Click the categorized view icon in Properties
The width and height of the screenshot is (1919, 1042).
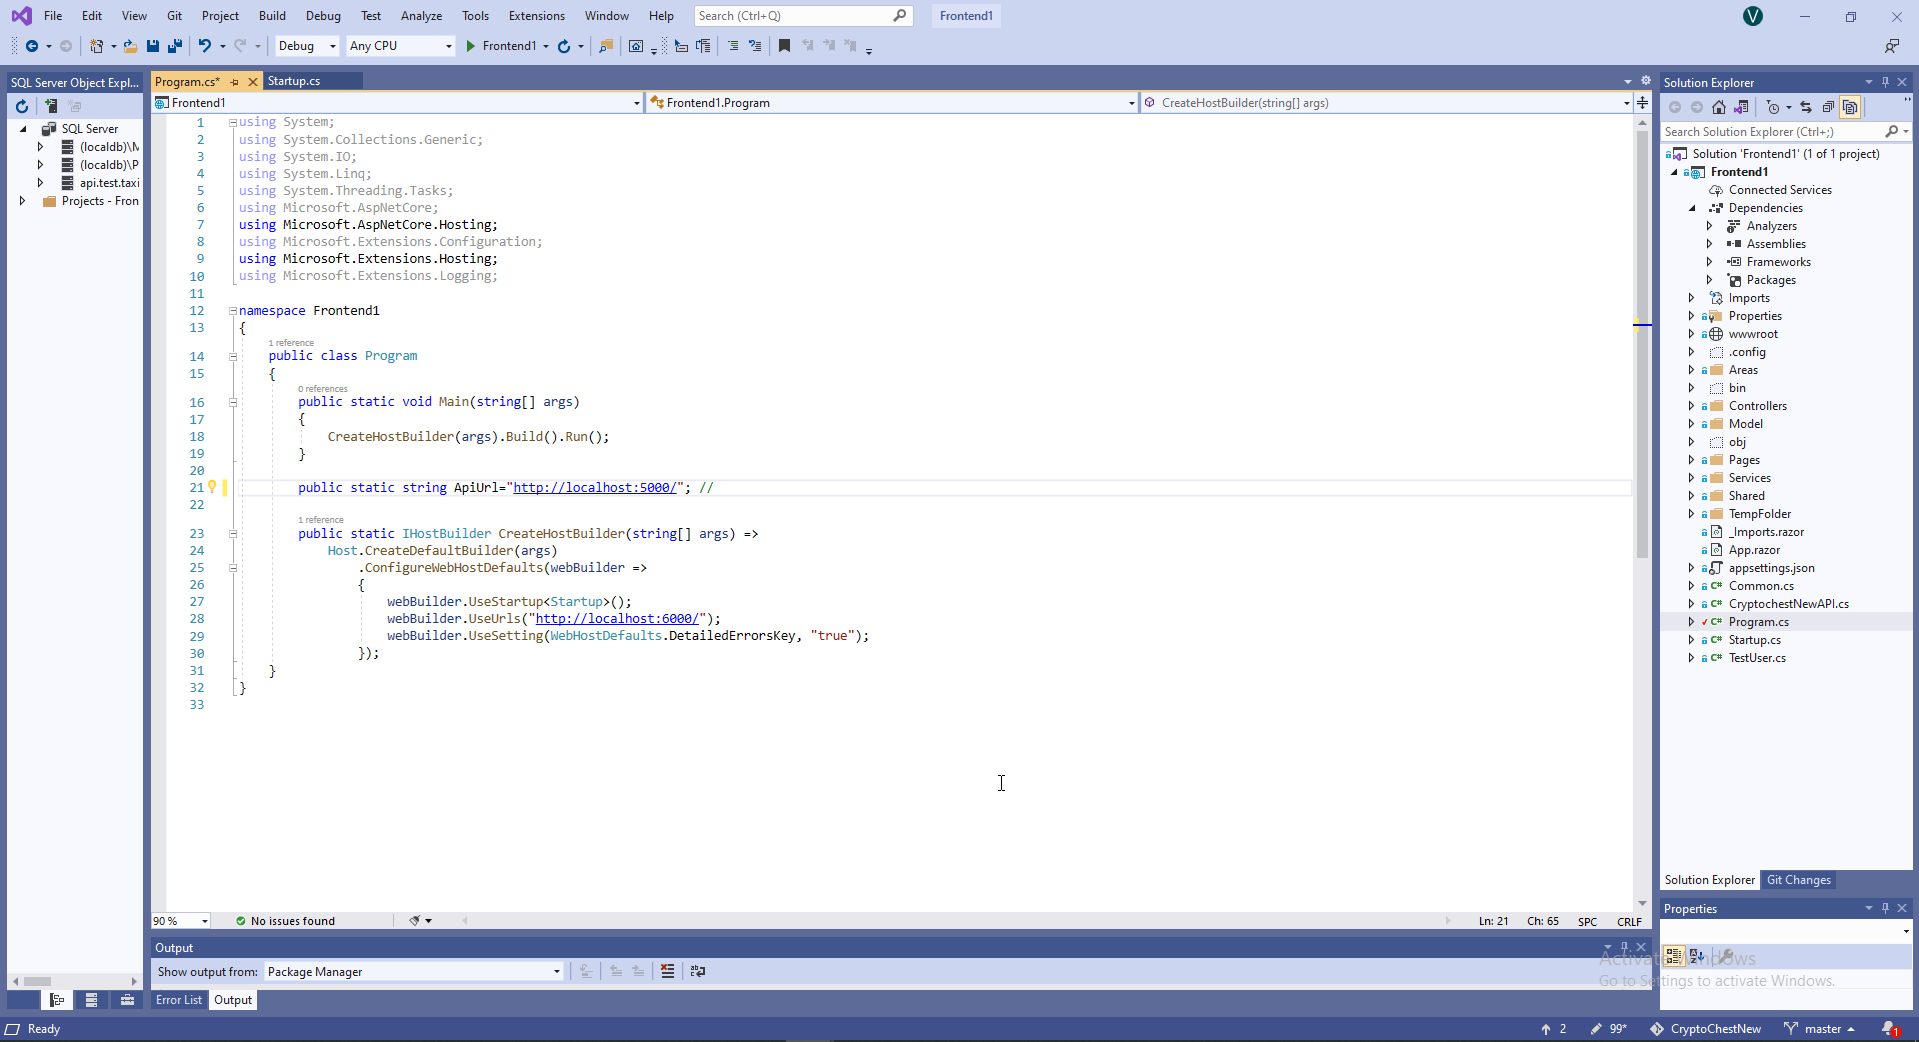[1674, 956]
